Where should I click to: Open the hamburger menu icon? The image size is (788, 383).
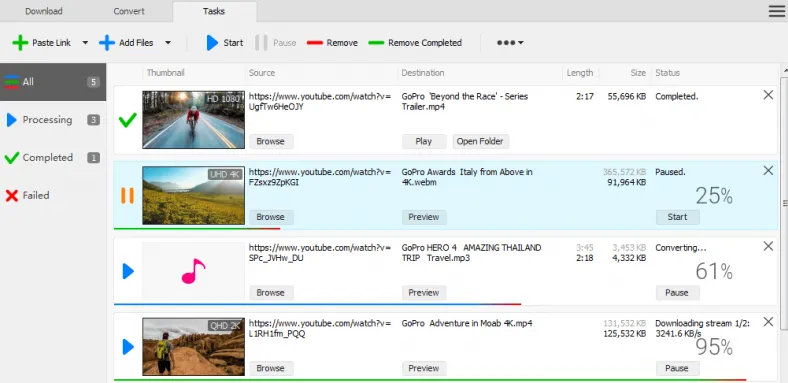pyautogui.click(x=776, y=11)
